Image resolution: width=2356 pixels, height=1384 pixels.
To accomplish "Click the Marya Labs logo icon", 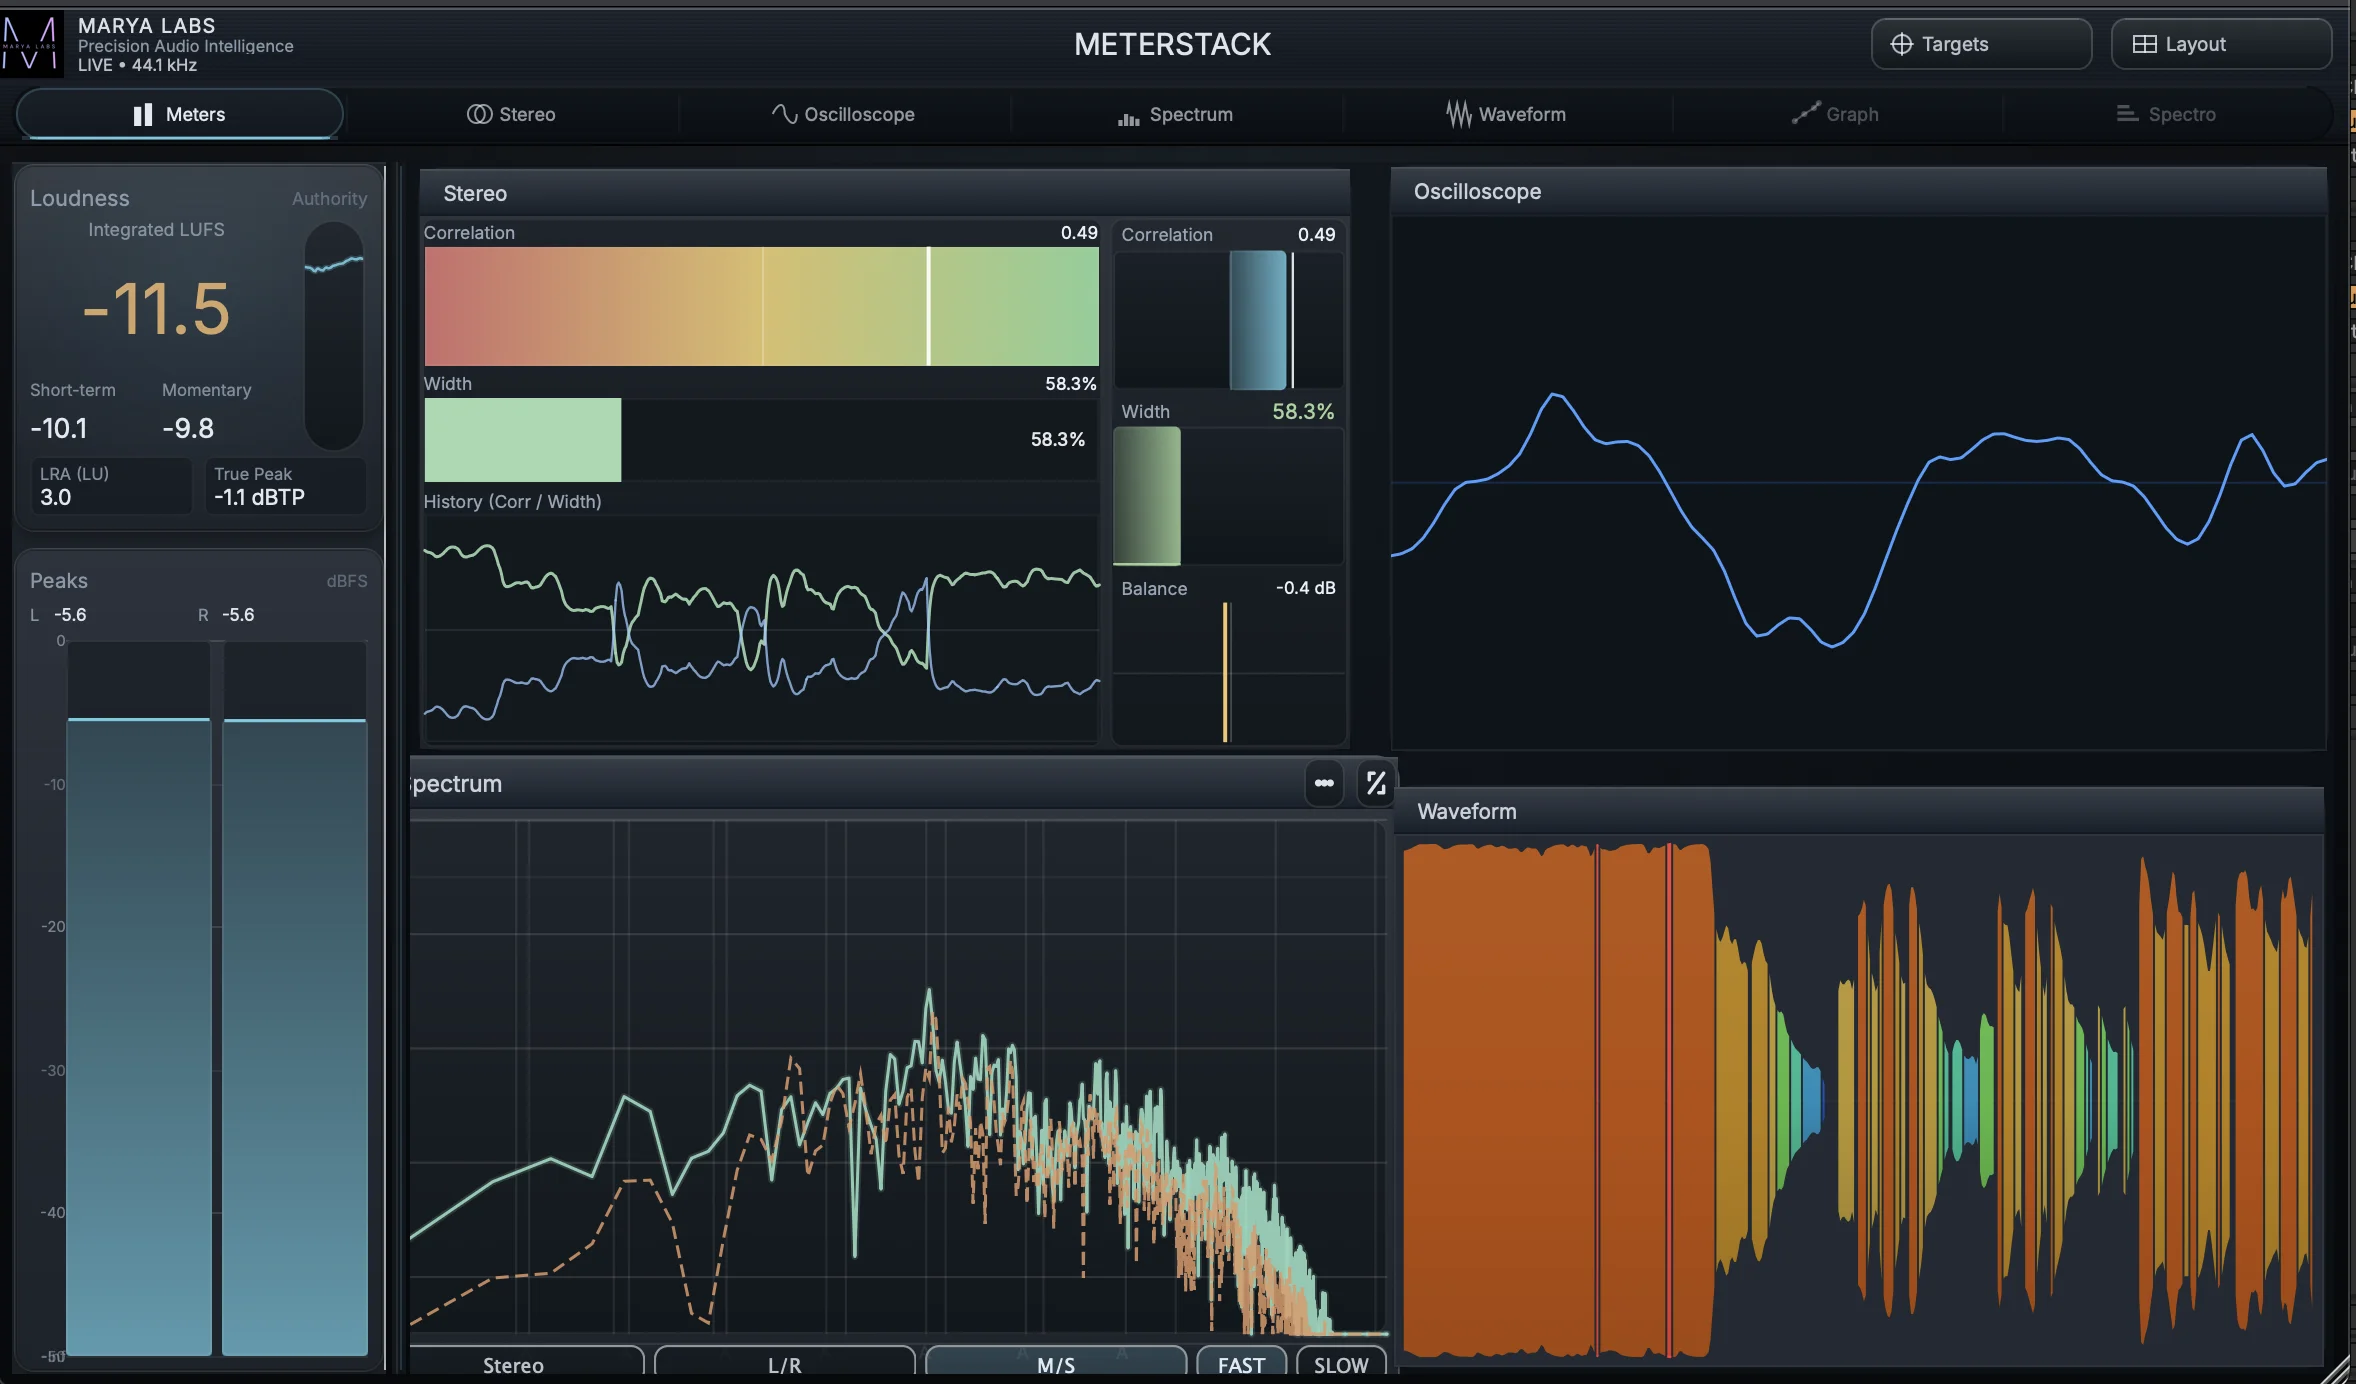I will tap(30, 44).
